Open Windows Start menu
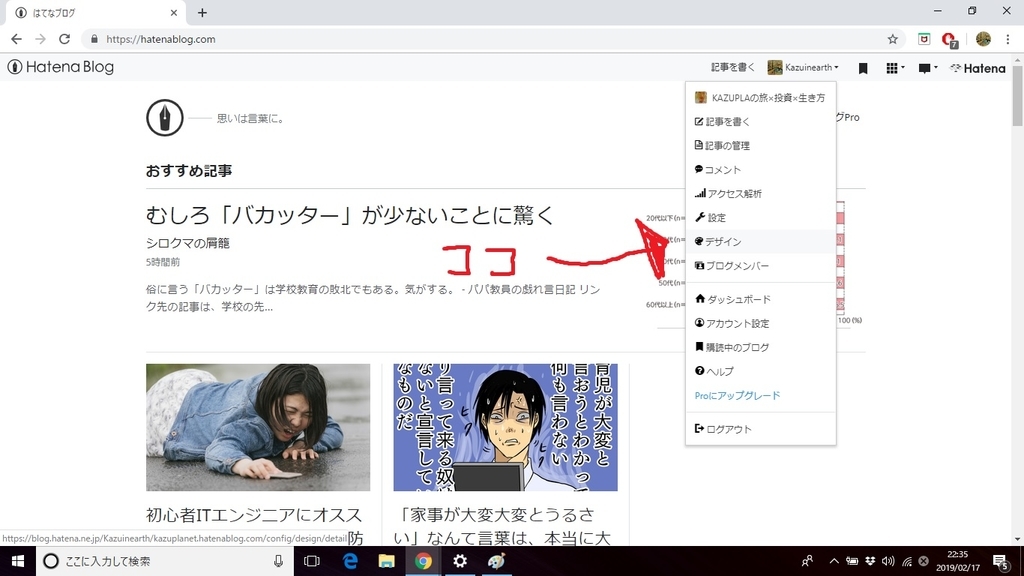1024x576 pixels. (x=18, y=561)
